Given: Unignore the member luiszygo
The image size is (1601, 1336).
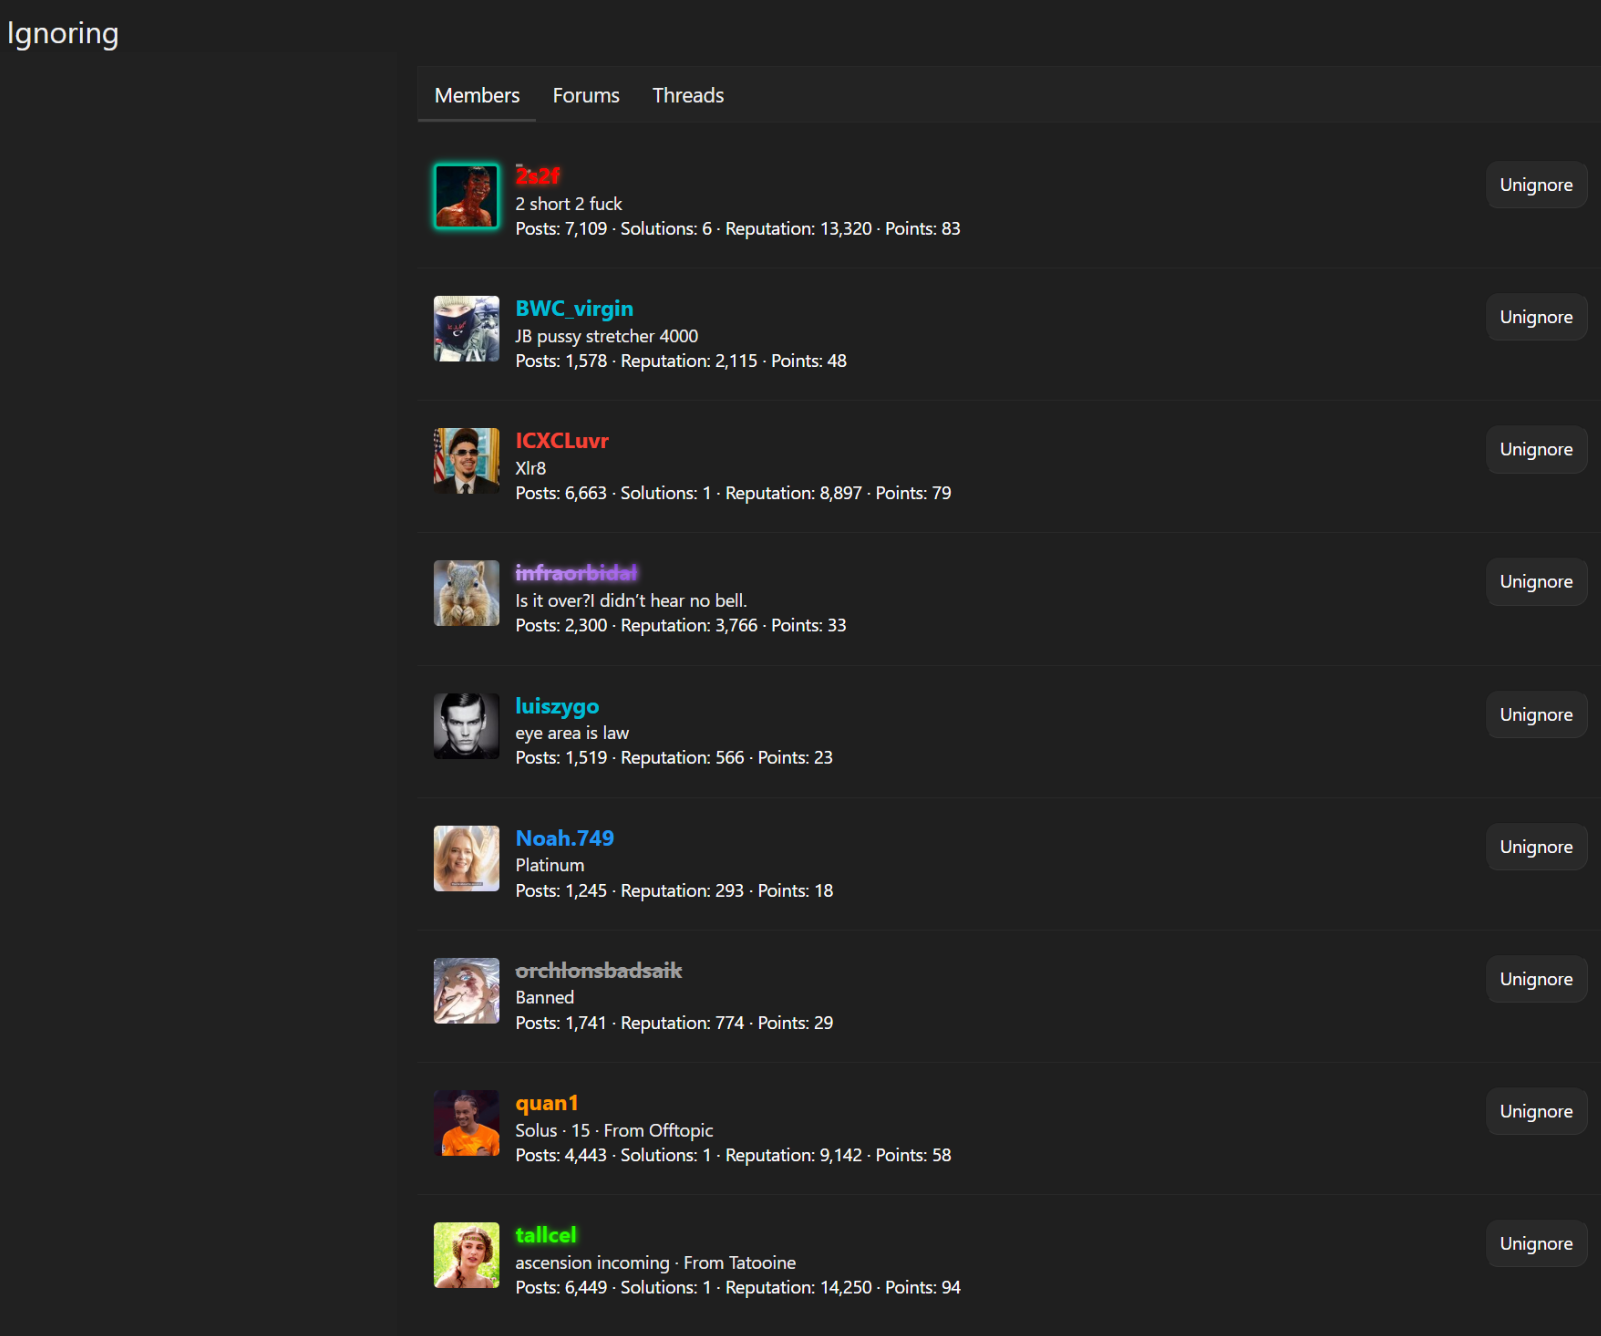Looking at the screenshot, I should 1536,715.
